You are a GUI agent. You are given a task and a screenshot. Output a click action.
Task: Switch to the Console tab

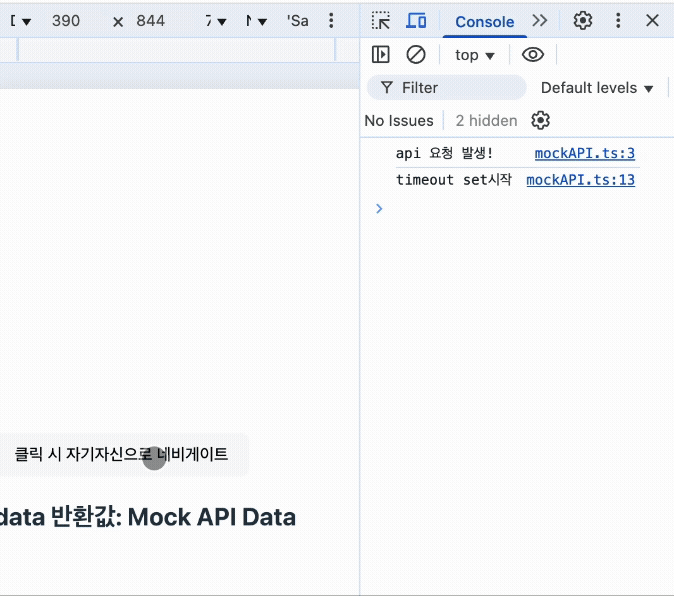pos(484,21)
